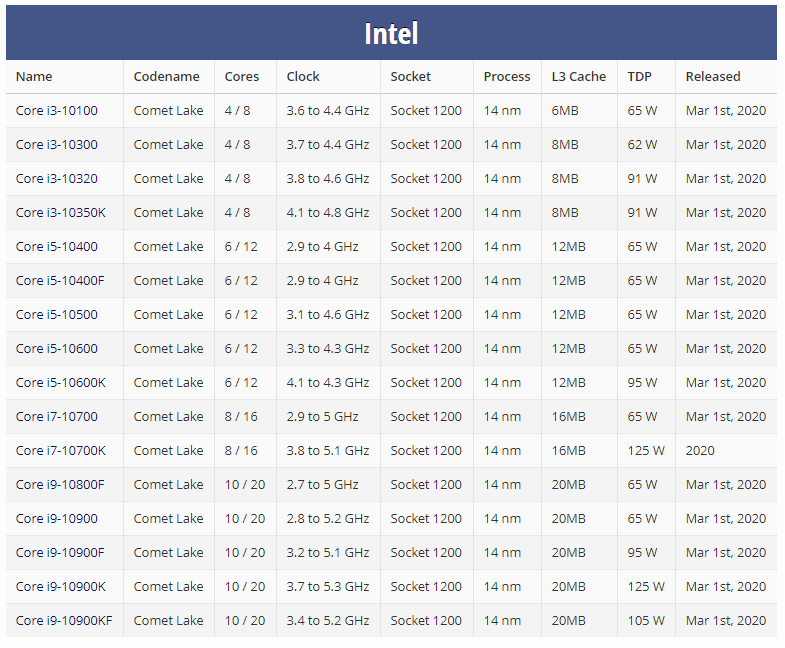This screenshot has height=648, width=785.
Task: Click the Intel table title
Action: click(x=391, y=34)
